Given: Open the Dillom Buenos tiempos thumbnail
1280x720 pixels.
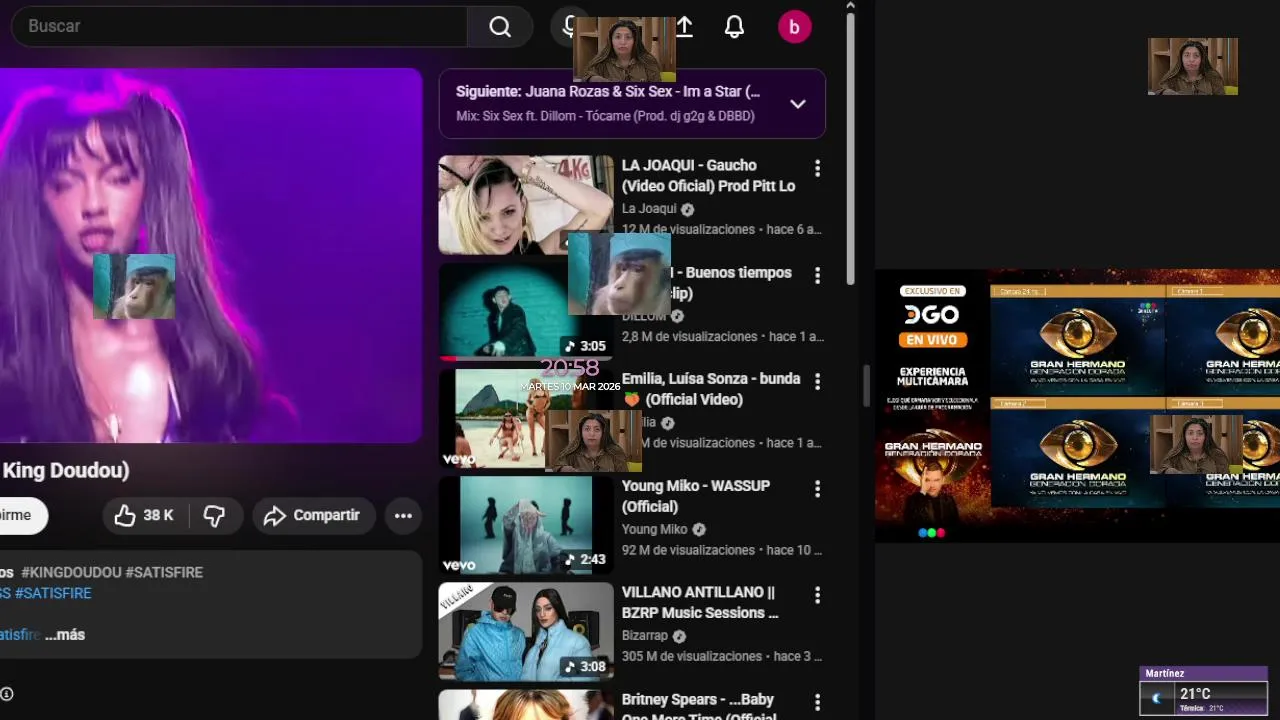Looking at the screenshot, I should tap(526, 312).
